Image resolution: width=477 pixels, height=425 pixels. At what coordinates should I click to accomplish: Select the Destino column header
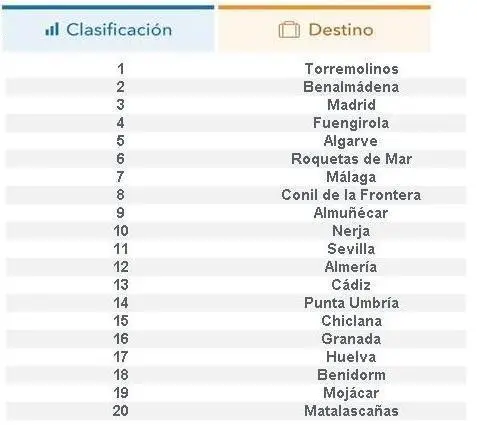tap(324, 29)
